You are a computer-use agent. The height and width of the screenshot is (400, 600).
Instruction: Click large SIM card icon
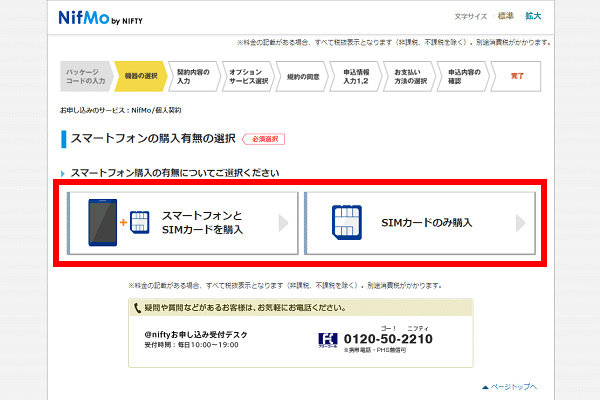pyautogui.click(x=347, y=222)
